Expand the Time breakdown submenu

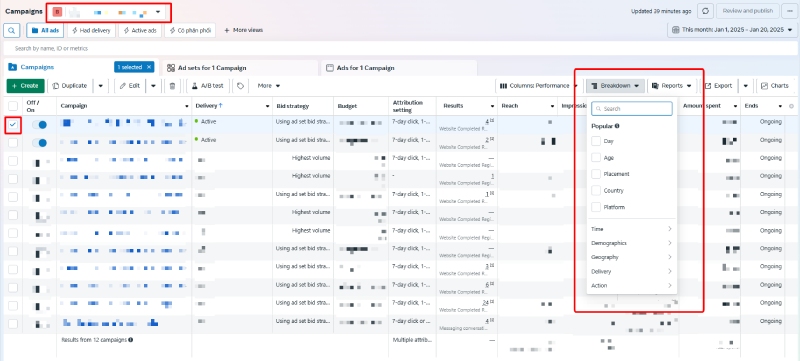tap(632, 229)
